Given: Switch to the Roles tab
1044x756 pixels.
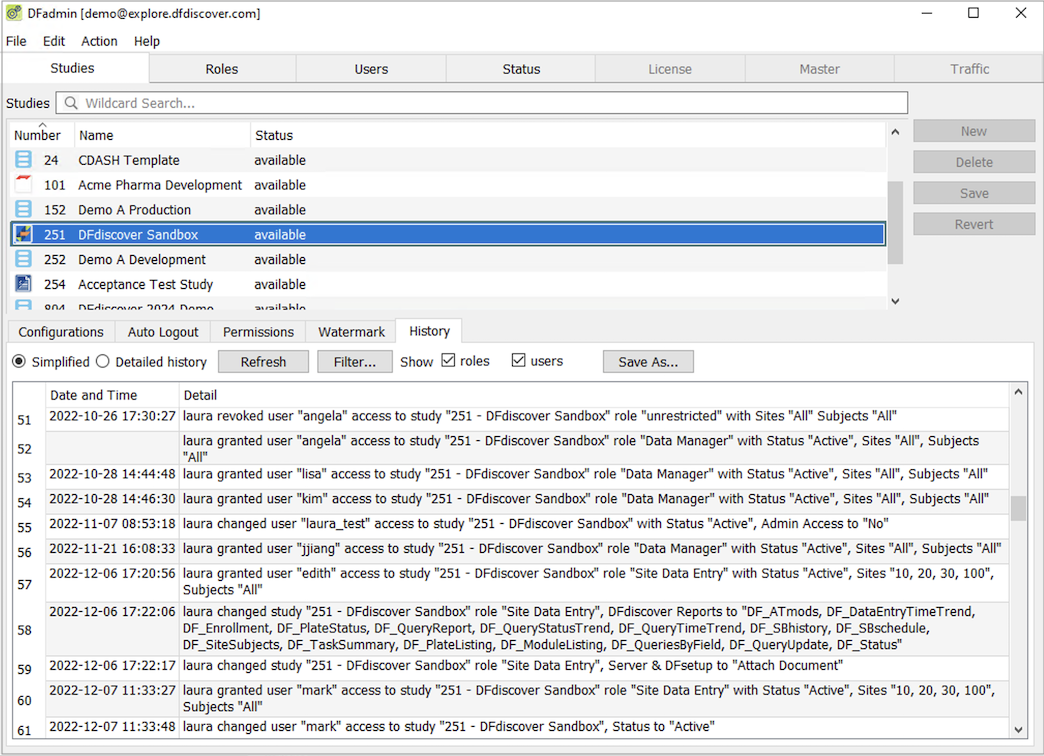Looking at the screenshot, I should (222, 69).
